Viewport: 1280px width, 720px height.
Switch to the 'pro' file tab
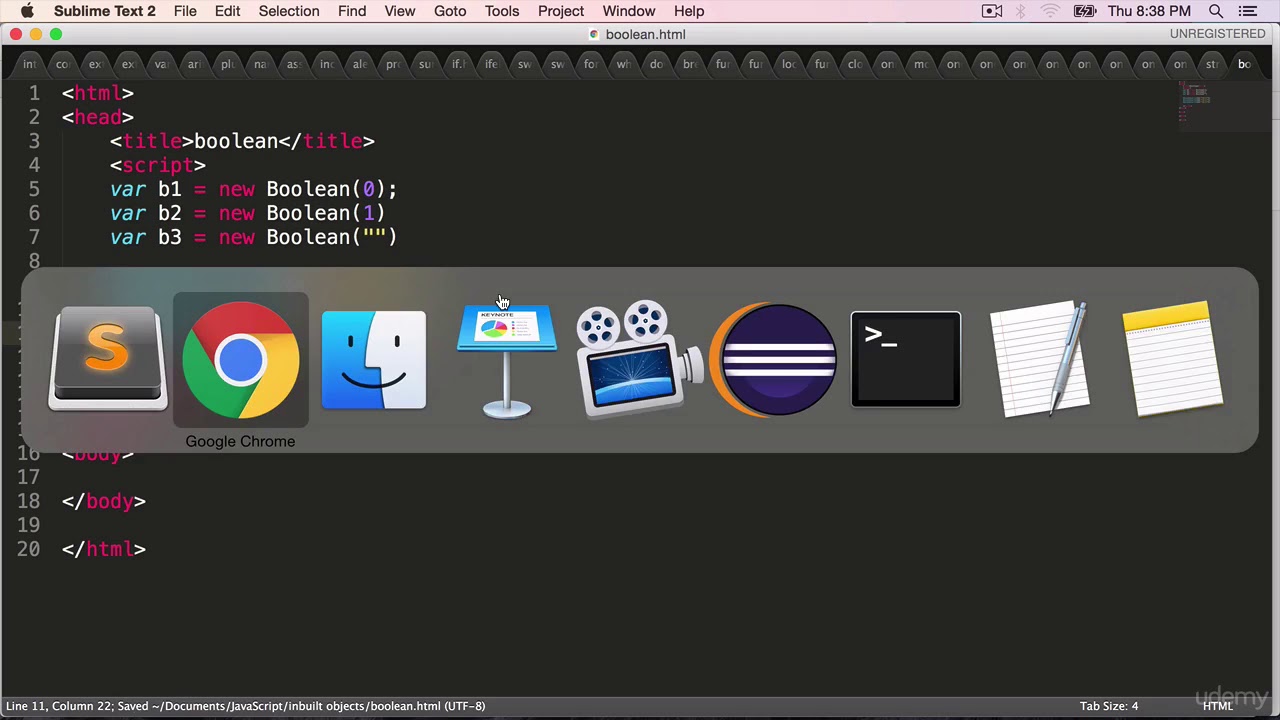click(392, 64)
